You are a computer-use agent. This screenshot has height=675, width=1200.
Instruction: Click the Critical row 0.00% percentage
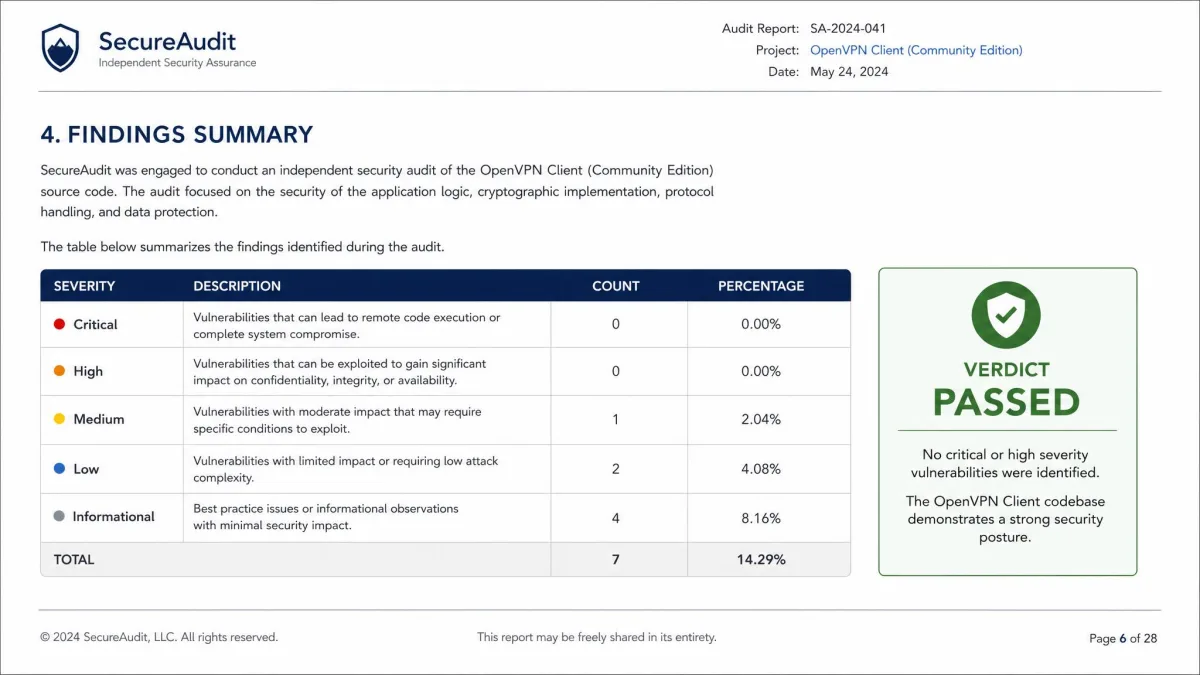pos(761,324)
